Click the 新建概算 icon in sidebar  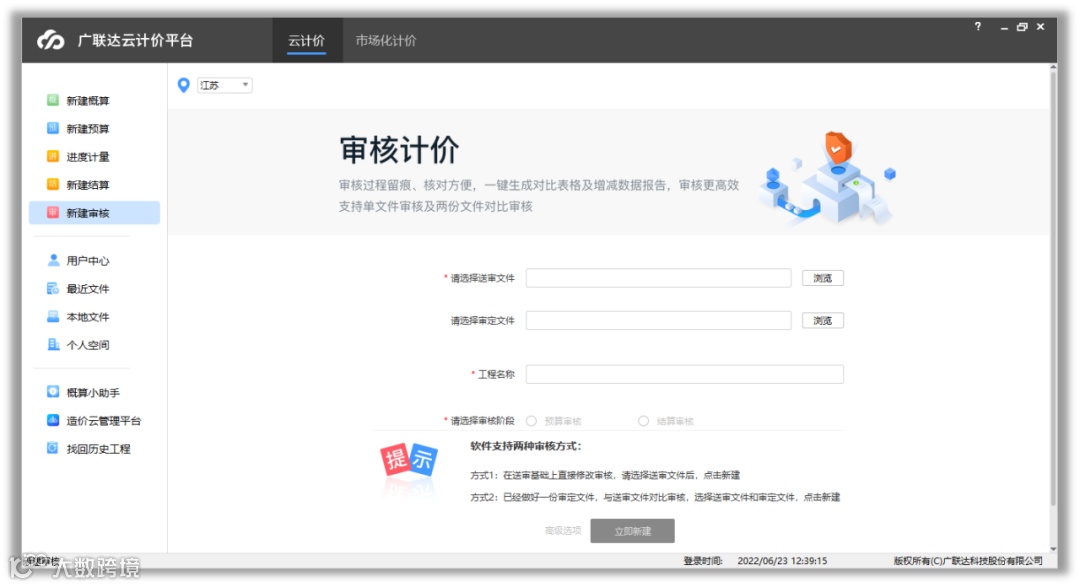tap(52, 100)
